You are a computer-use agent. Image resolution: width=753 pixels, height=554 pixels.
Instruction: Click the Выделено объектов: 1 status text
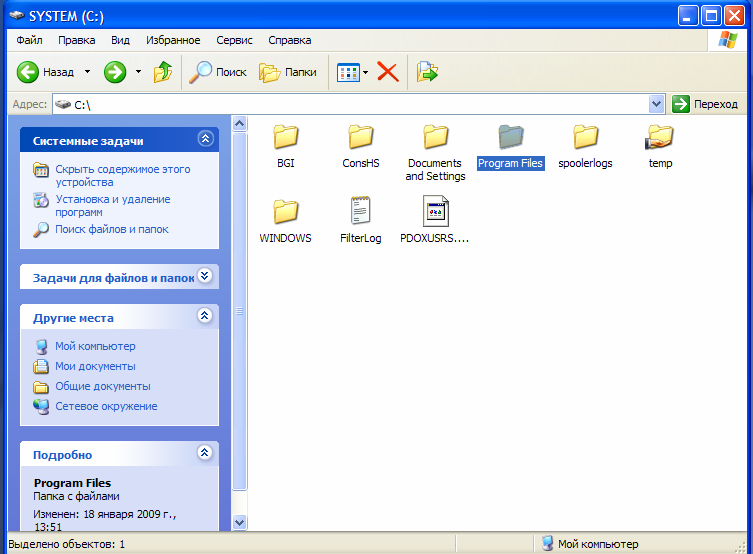click(x=66, y=544)
